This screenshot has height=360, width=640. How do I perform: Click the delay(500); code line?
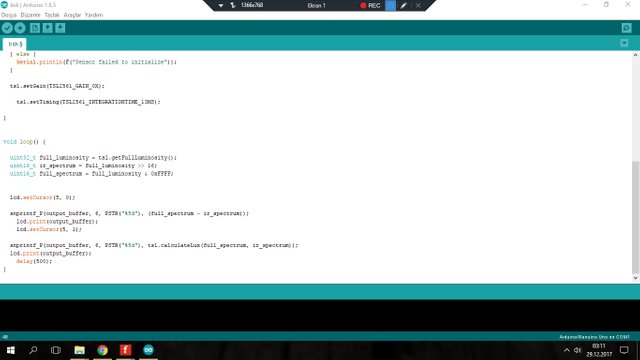click(34, 261)
